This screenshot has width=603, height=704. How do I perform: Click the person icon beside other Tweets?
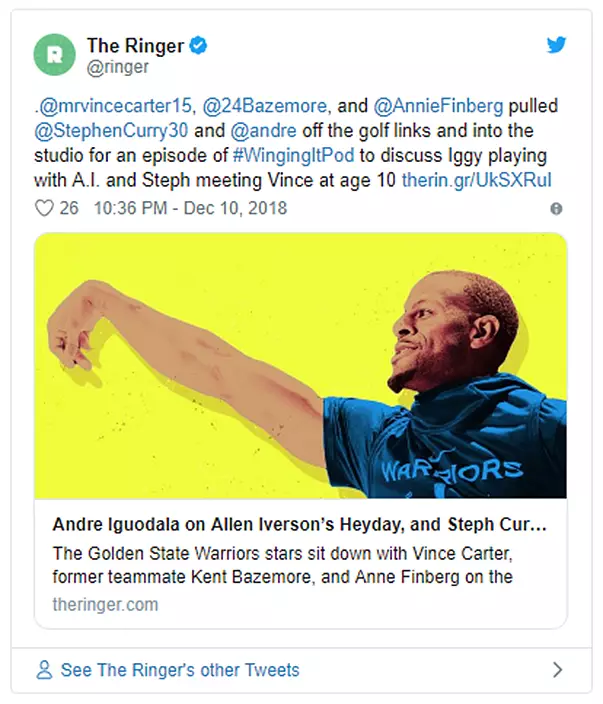44,670
